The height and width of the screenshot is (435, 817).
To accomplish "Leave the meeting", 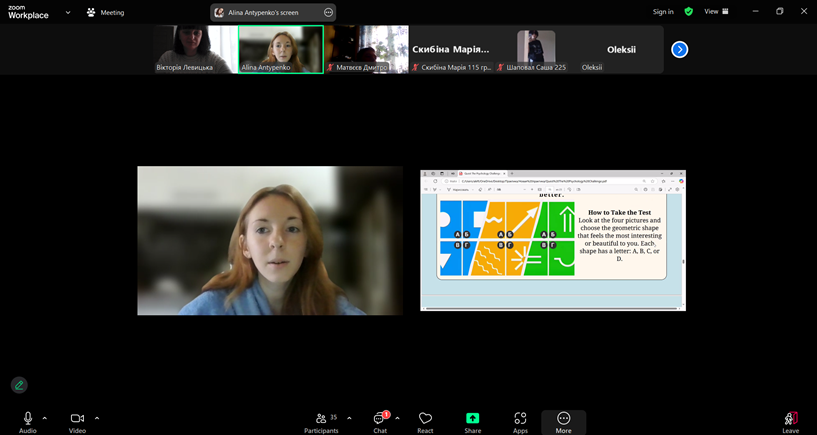I will point(790,422).
